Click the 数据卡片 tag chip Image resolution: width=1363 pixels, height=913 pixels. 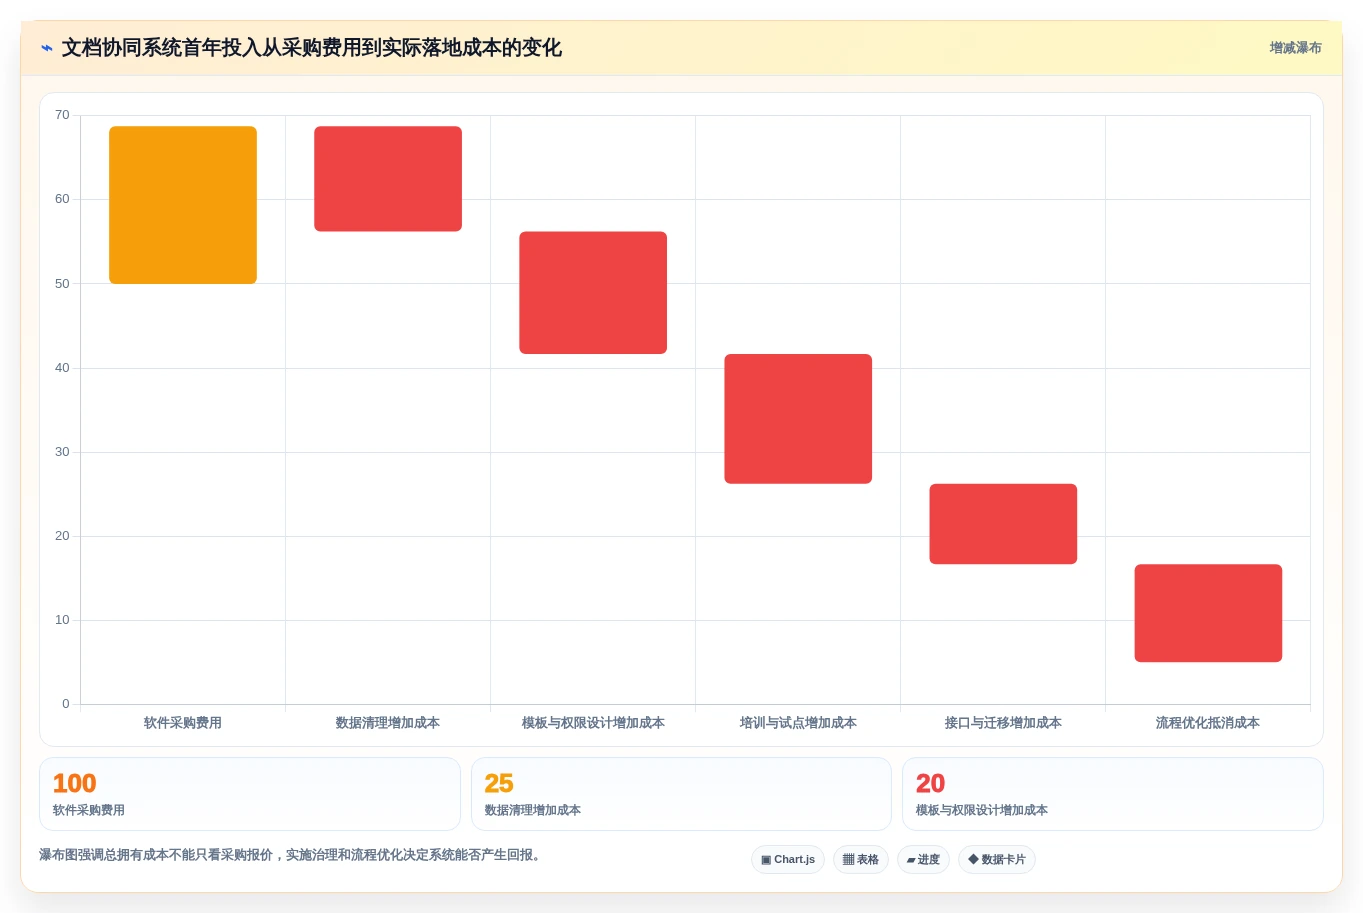click(997, 860)
